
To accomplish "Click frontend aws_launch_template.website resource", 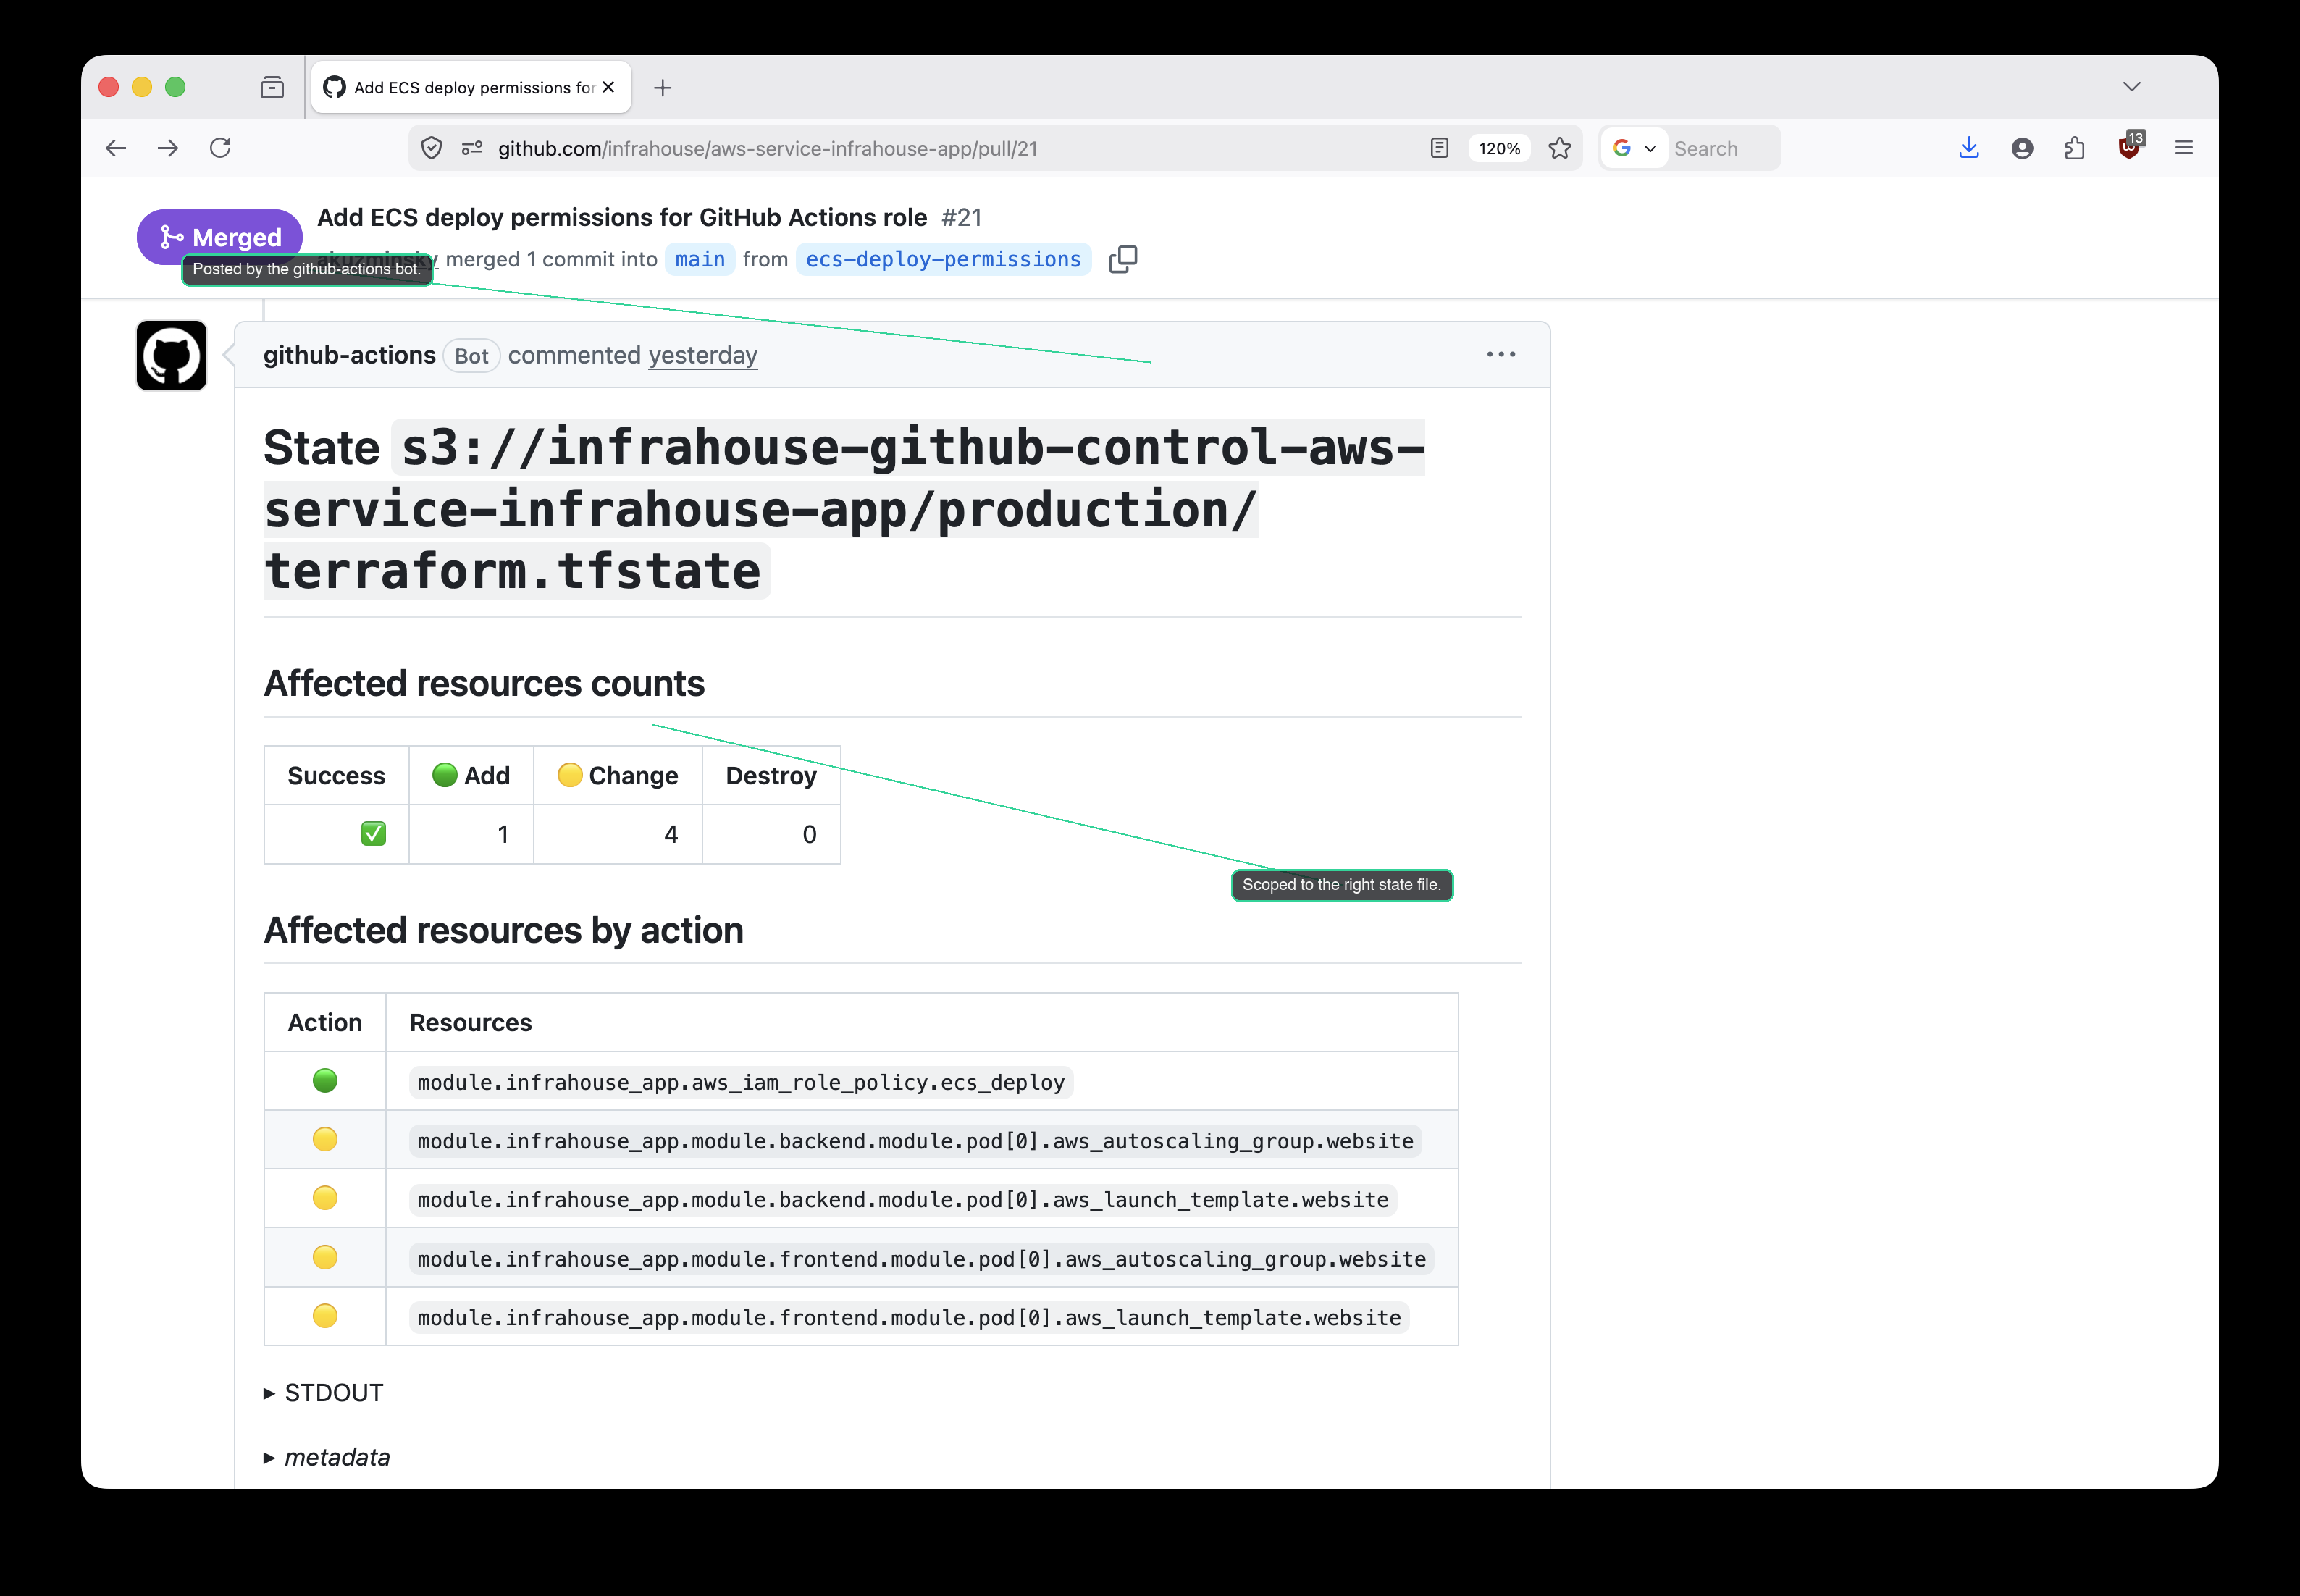I will click(909, 1317).
